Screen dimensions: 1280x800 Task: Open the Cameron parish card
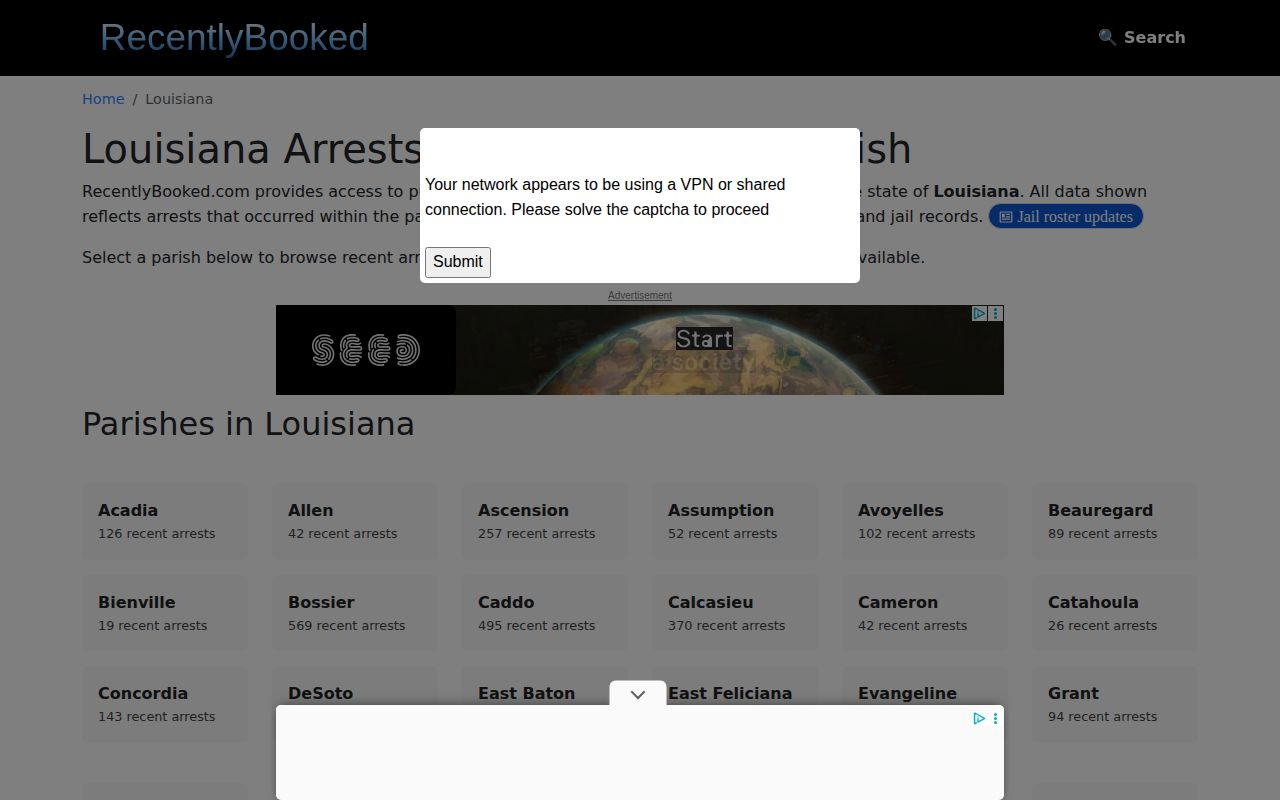pos(925,613)
